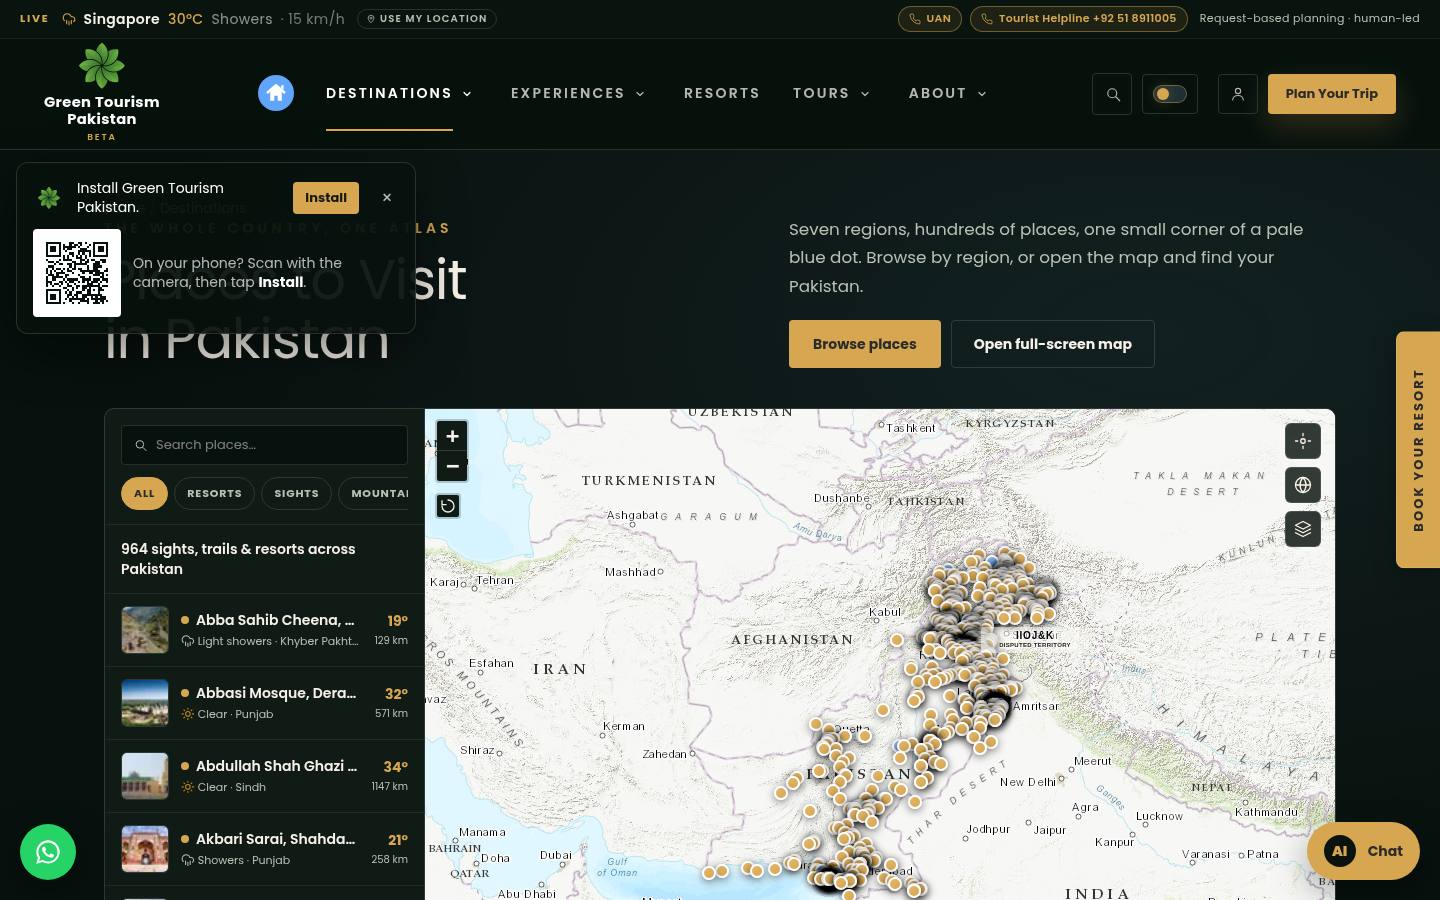Open Book Your Resort side tab
1440x900 pixels.
1418,450
